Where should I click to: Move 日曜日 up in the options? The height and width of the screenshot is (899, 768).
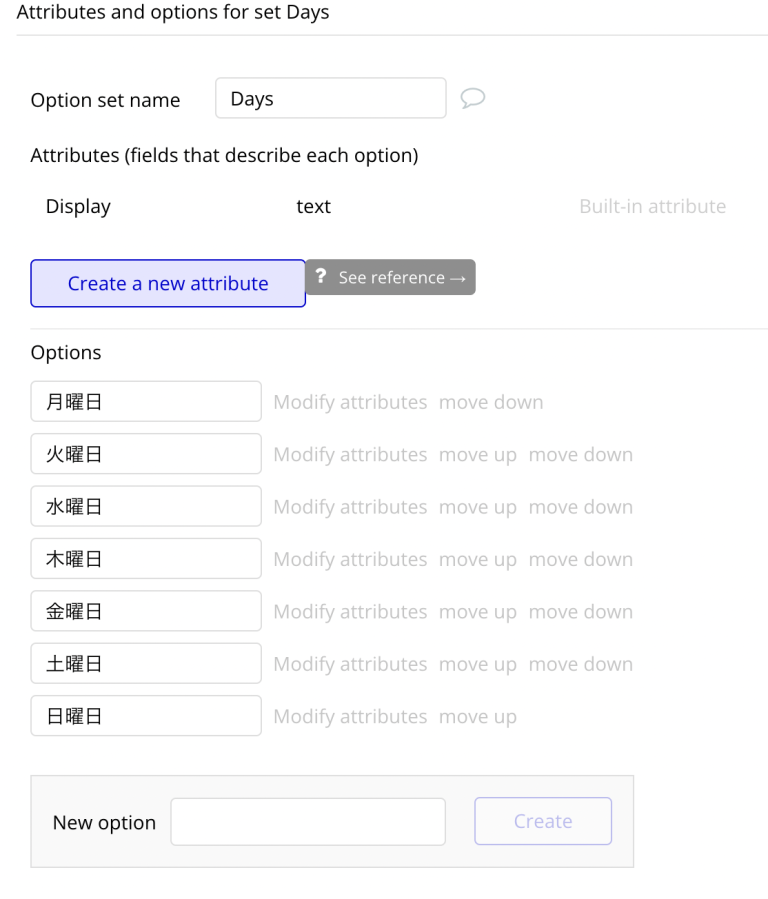(x=478, y=716)
